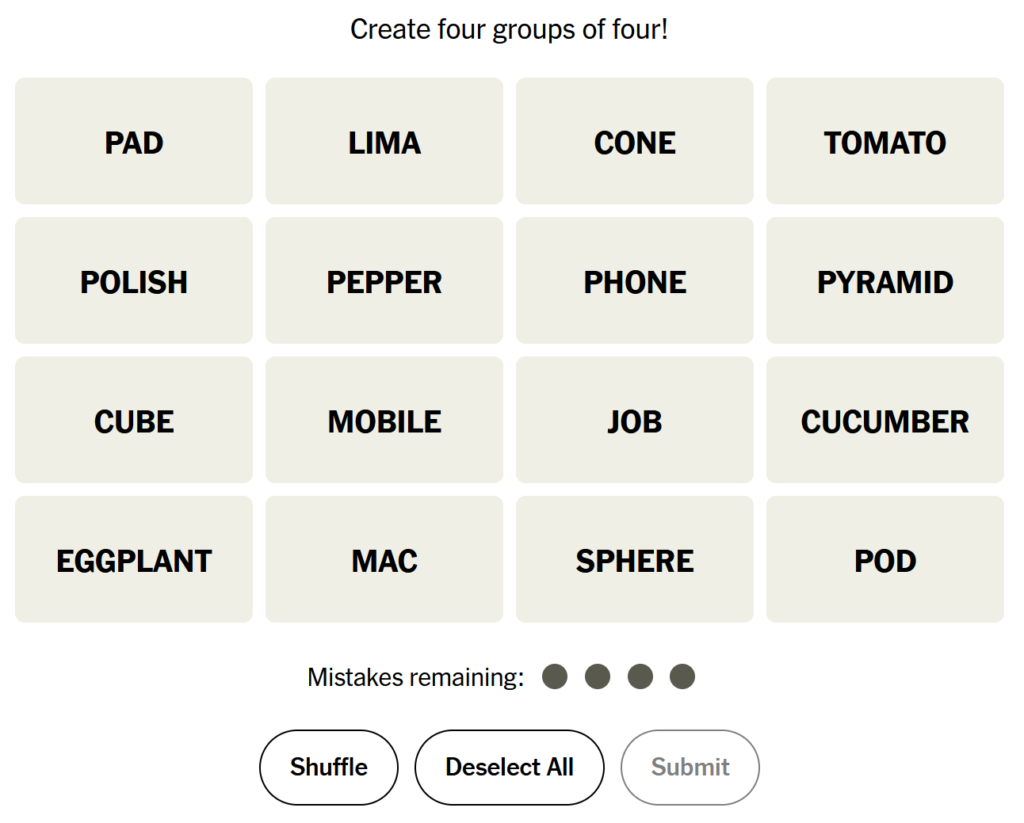The height and width of the screenshot is (823, 1024).
Task: Pick the CONE tile
Action: [634, 142]
